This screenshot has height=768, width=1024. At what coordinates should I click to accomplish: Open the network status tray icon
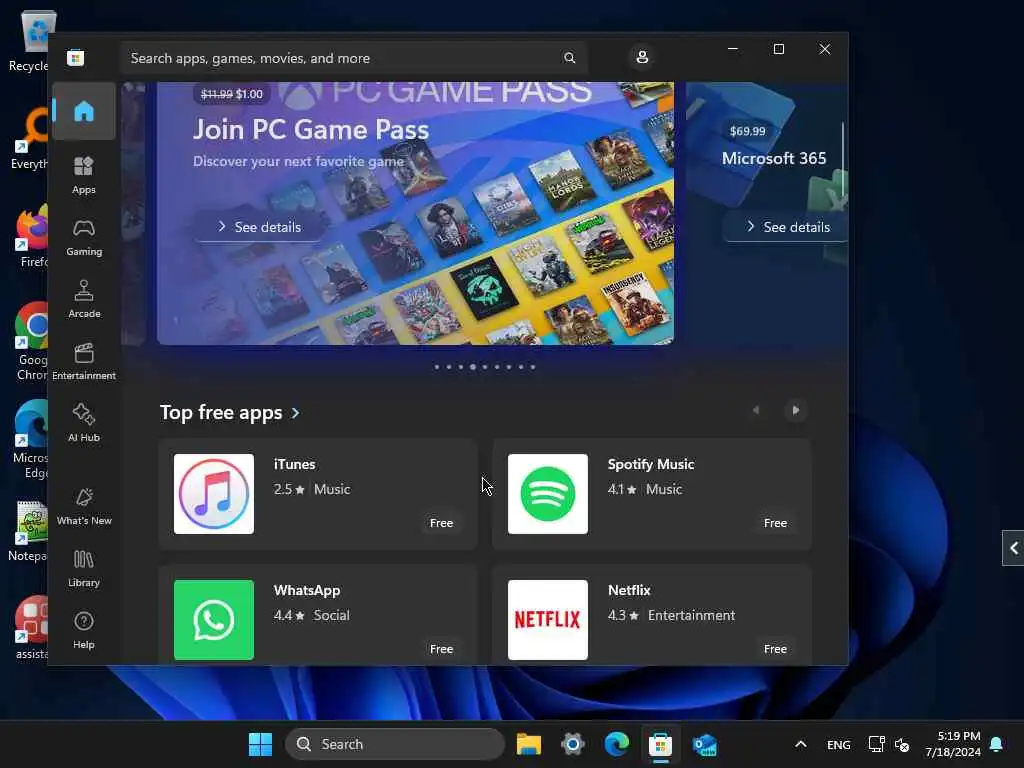tap(876, 744)
